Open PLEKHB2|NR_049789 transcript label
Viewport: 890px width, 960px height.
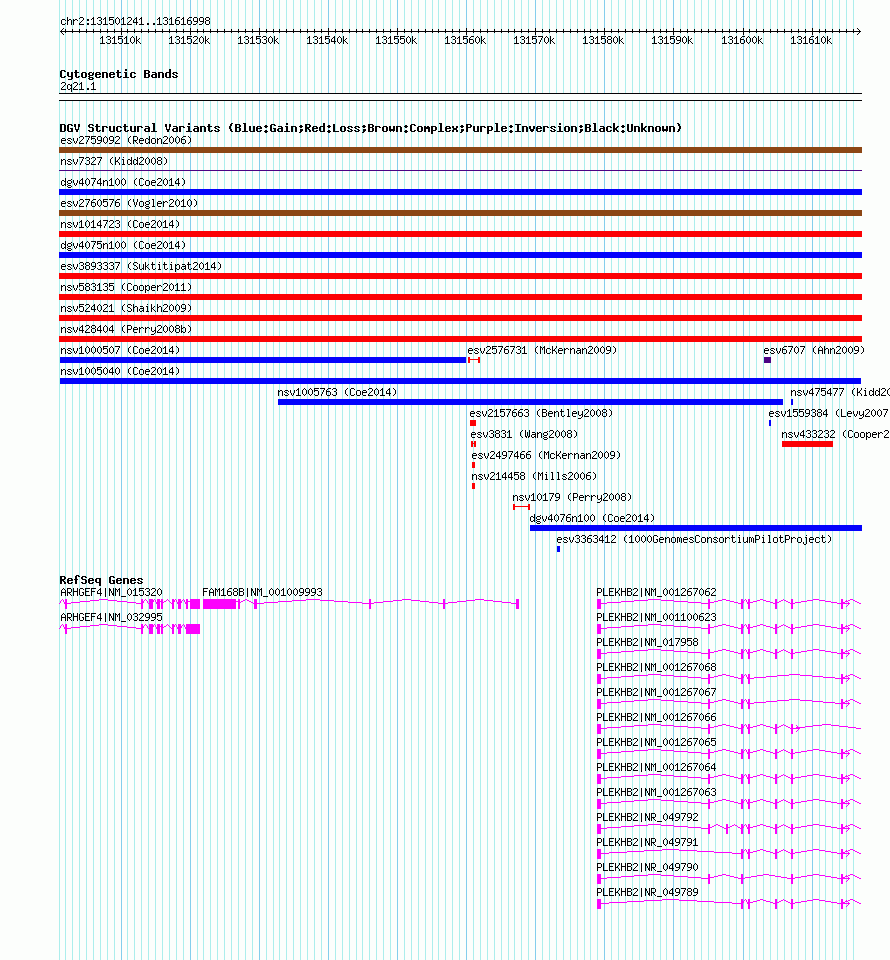648,893
